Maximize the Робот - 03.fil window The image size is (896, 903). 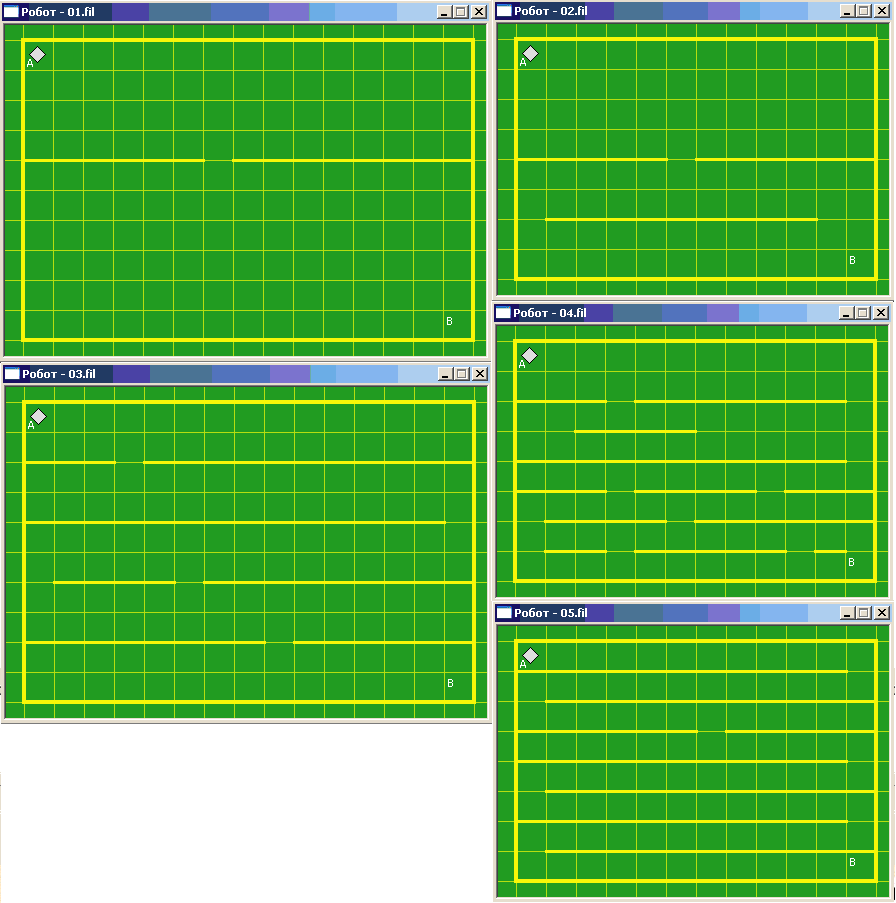point(462,374)
